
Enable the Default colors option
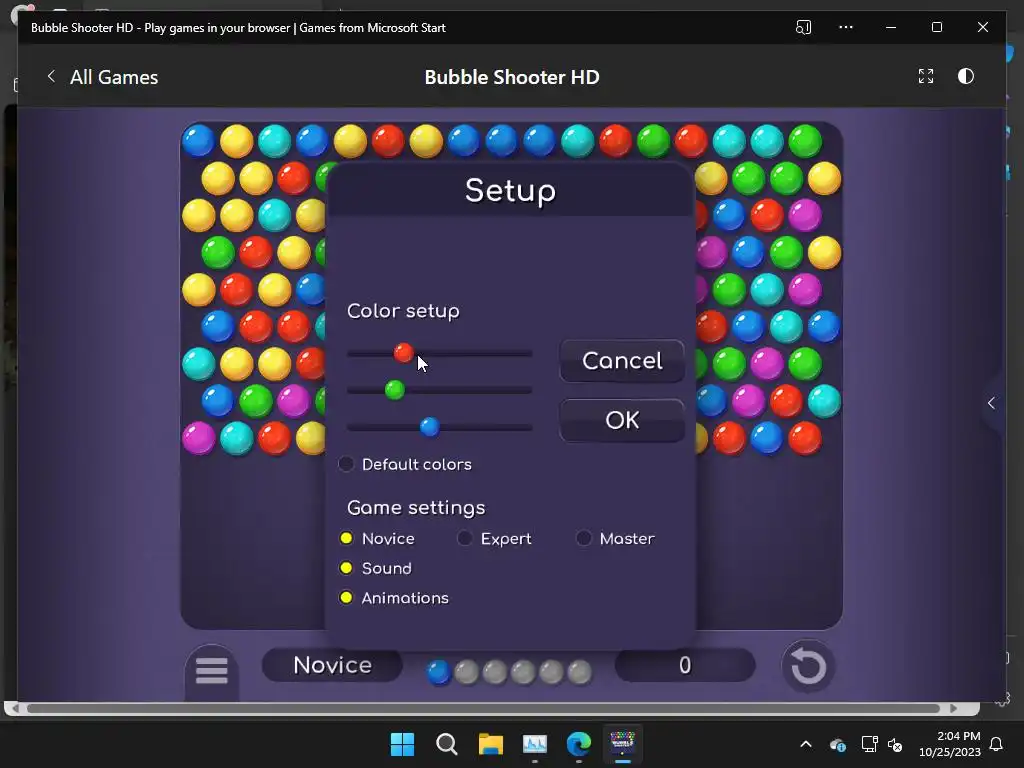click(346, 464)
